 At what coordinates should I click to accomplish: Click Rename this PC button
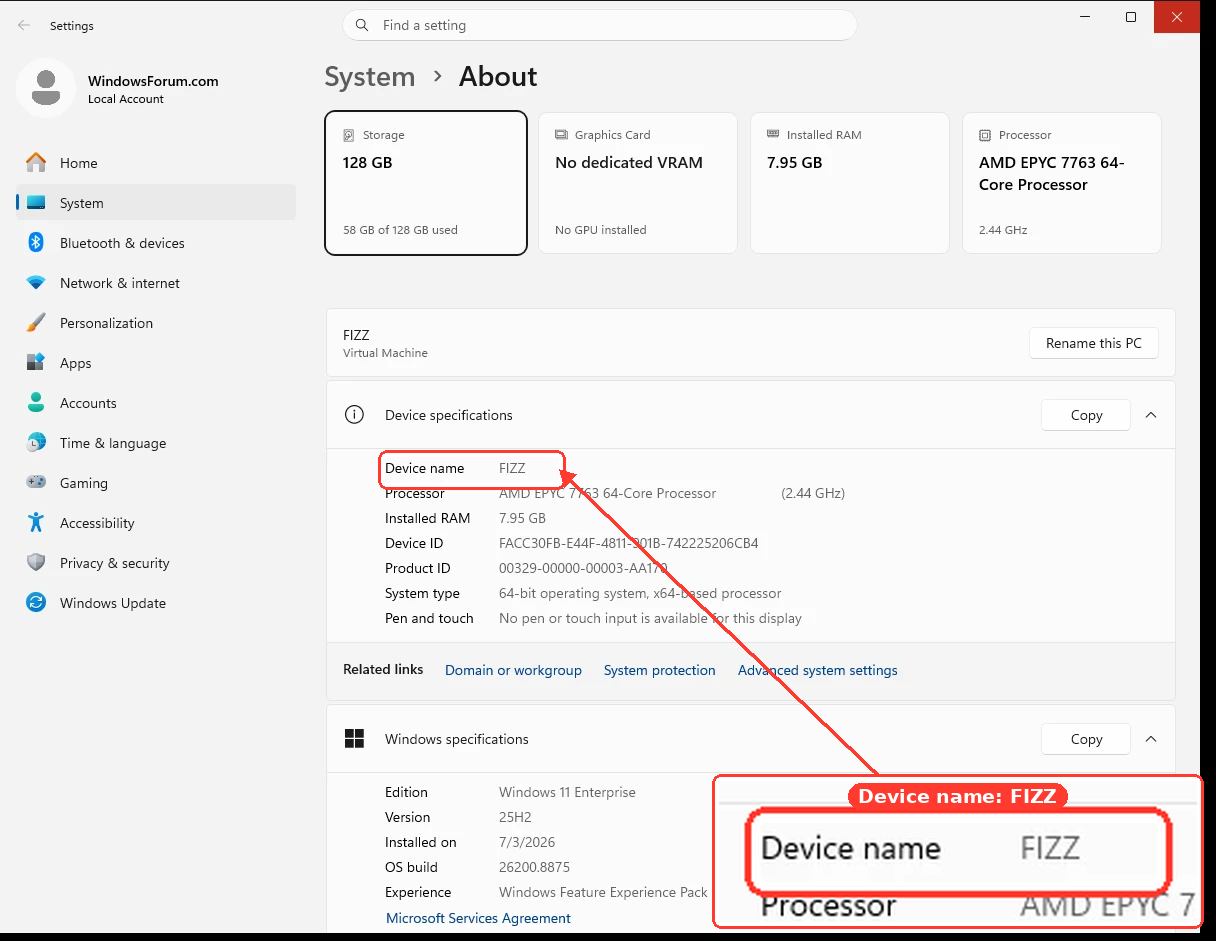[x=1093, y=343]
